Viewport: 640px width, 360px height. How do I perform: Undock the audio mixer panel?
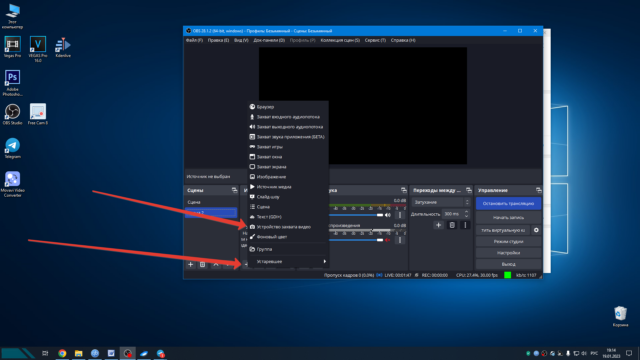(x=404, y=190)
